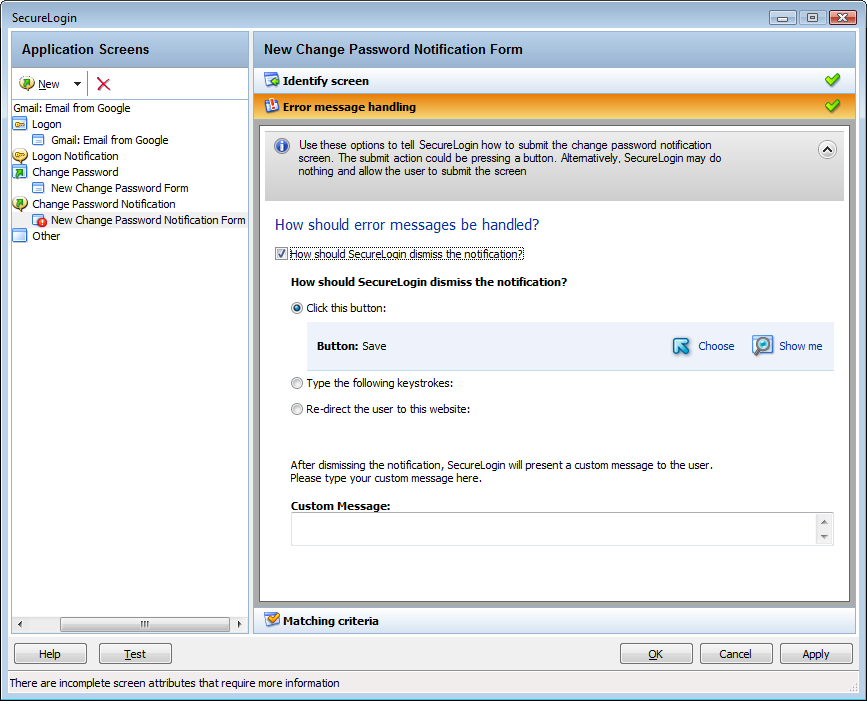Click the Show me magnifier icon

click(762, 346)
